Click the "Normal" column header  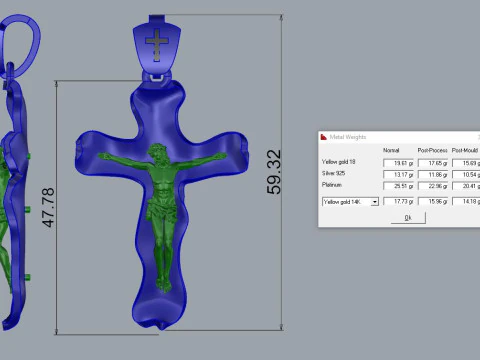pos(391,150)
